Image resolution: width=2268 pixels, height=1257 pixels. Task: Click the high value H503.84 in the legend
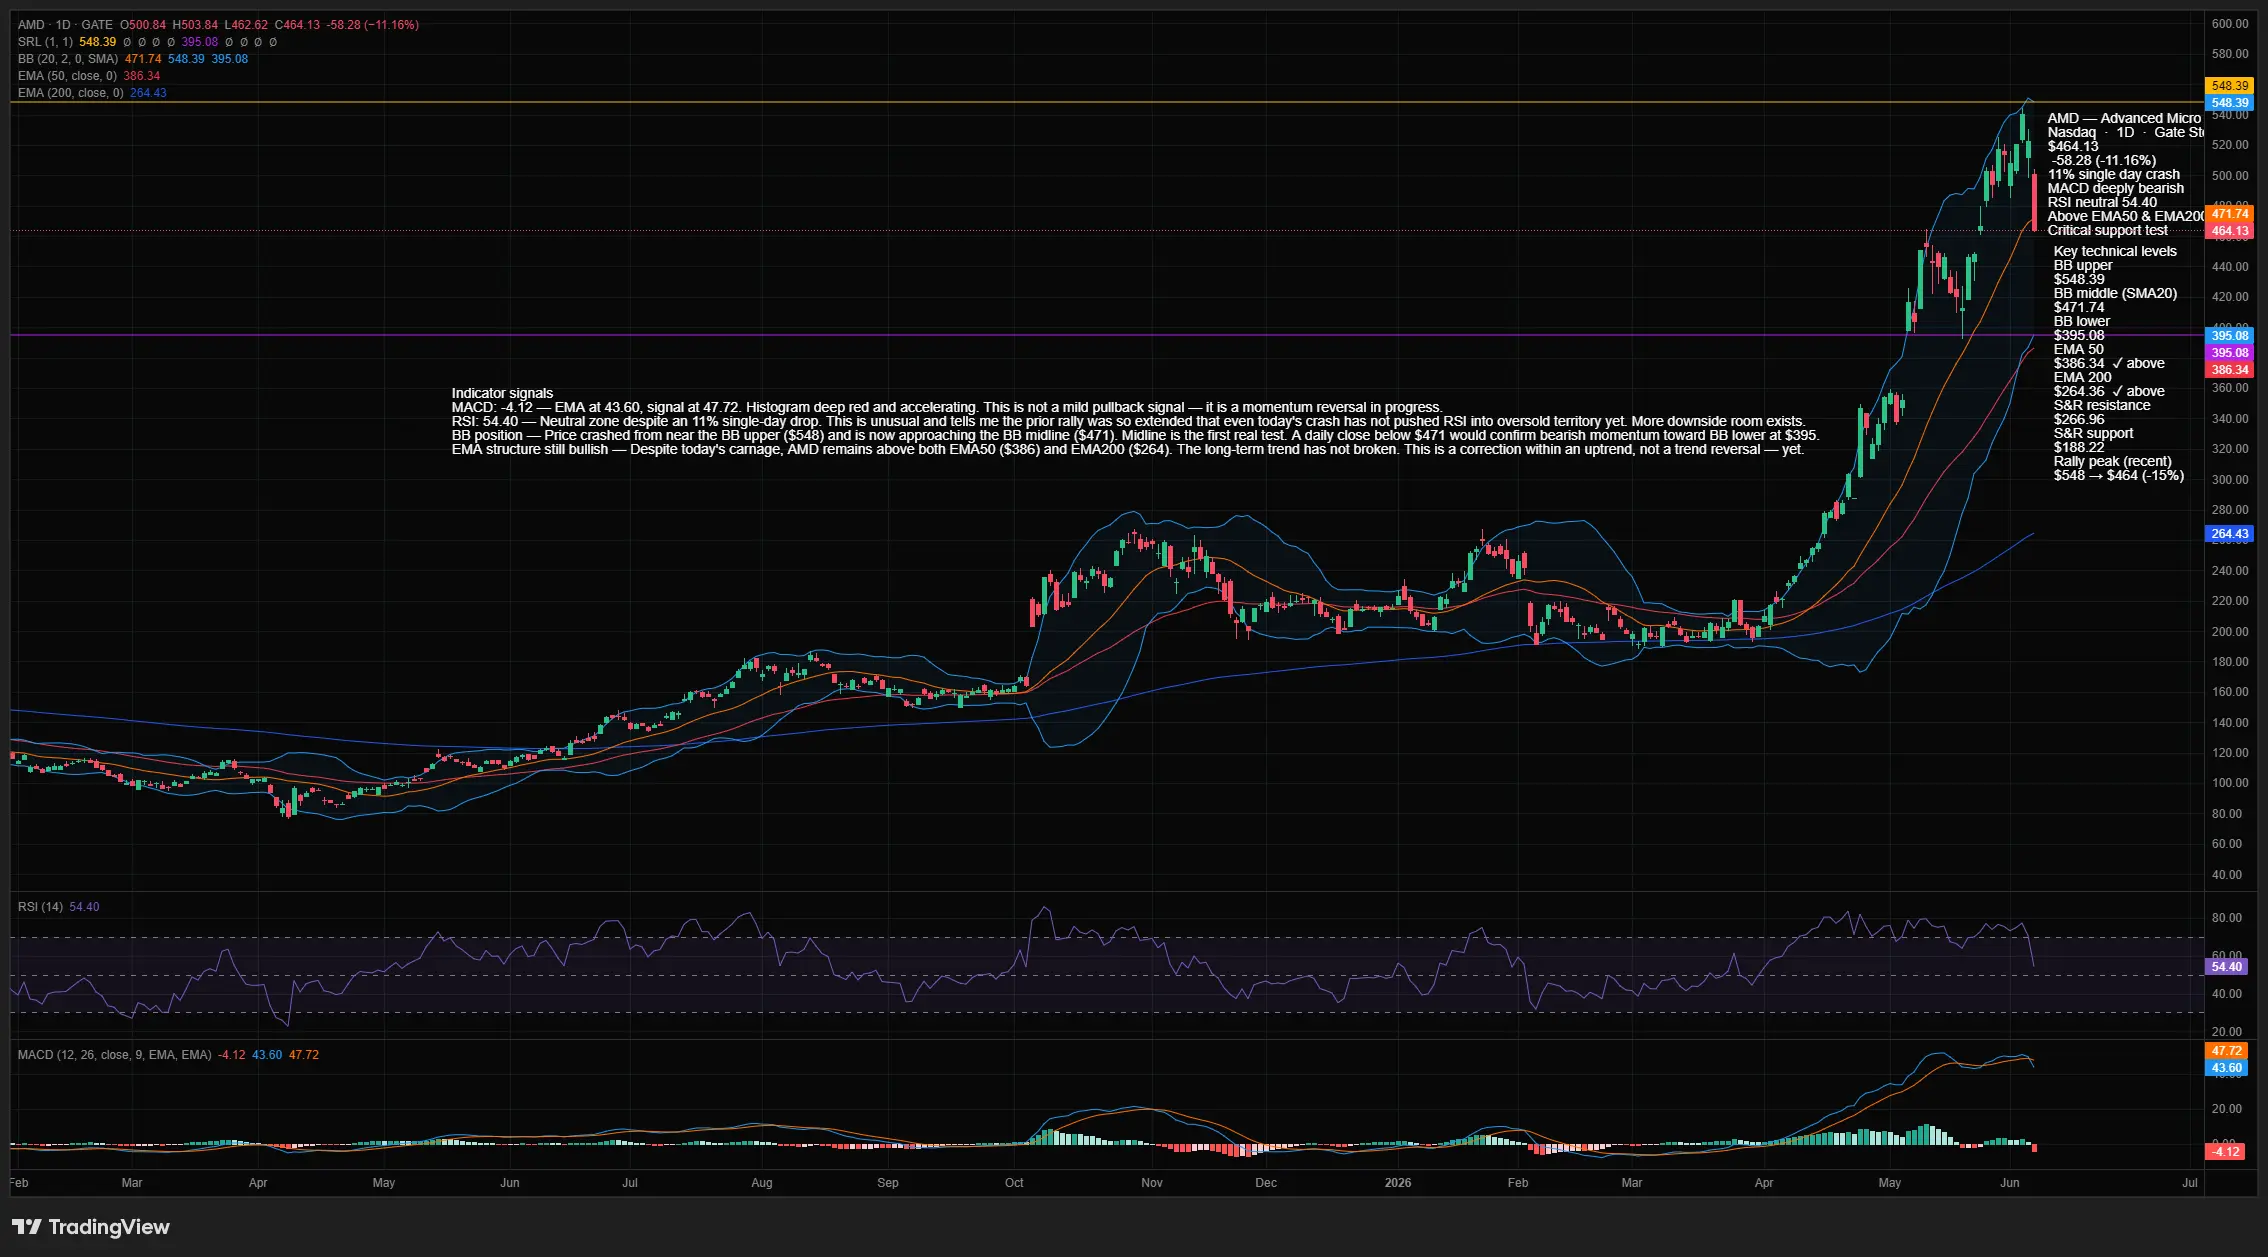coord(195,25)
